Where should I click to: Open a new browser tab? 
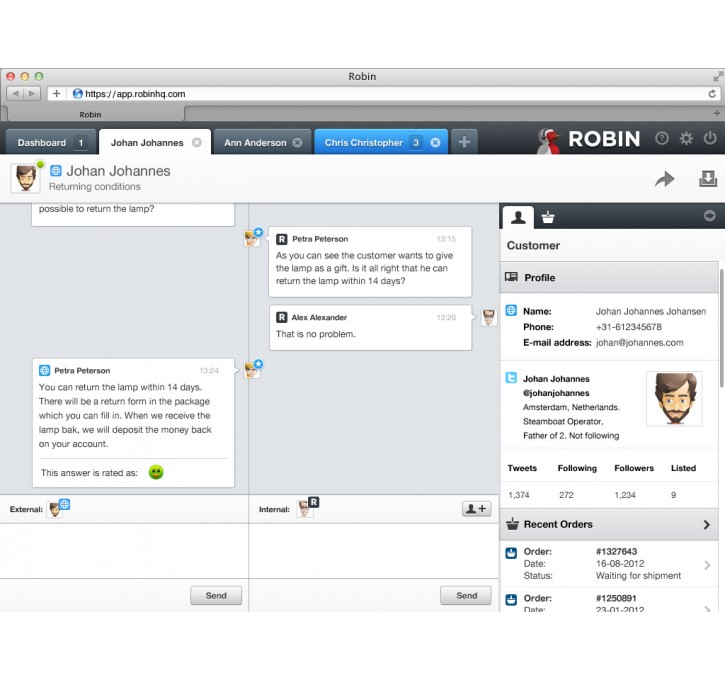click(x=717, y=113)
